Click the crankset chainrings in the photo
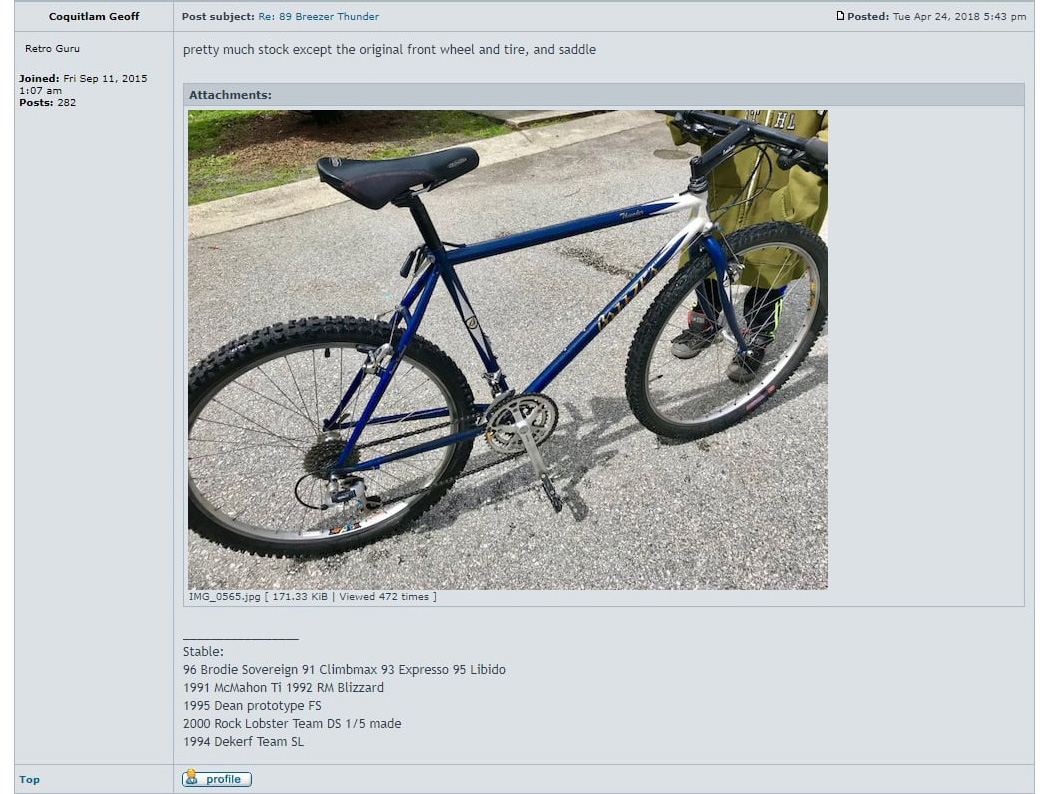The image size is (1040, 794). coord(521,423)
